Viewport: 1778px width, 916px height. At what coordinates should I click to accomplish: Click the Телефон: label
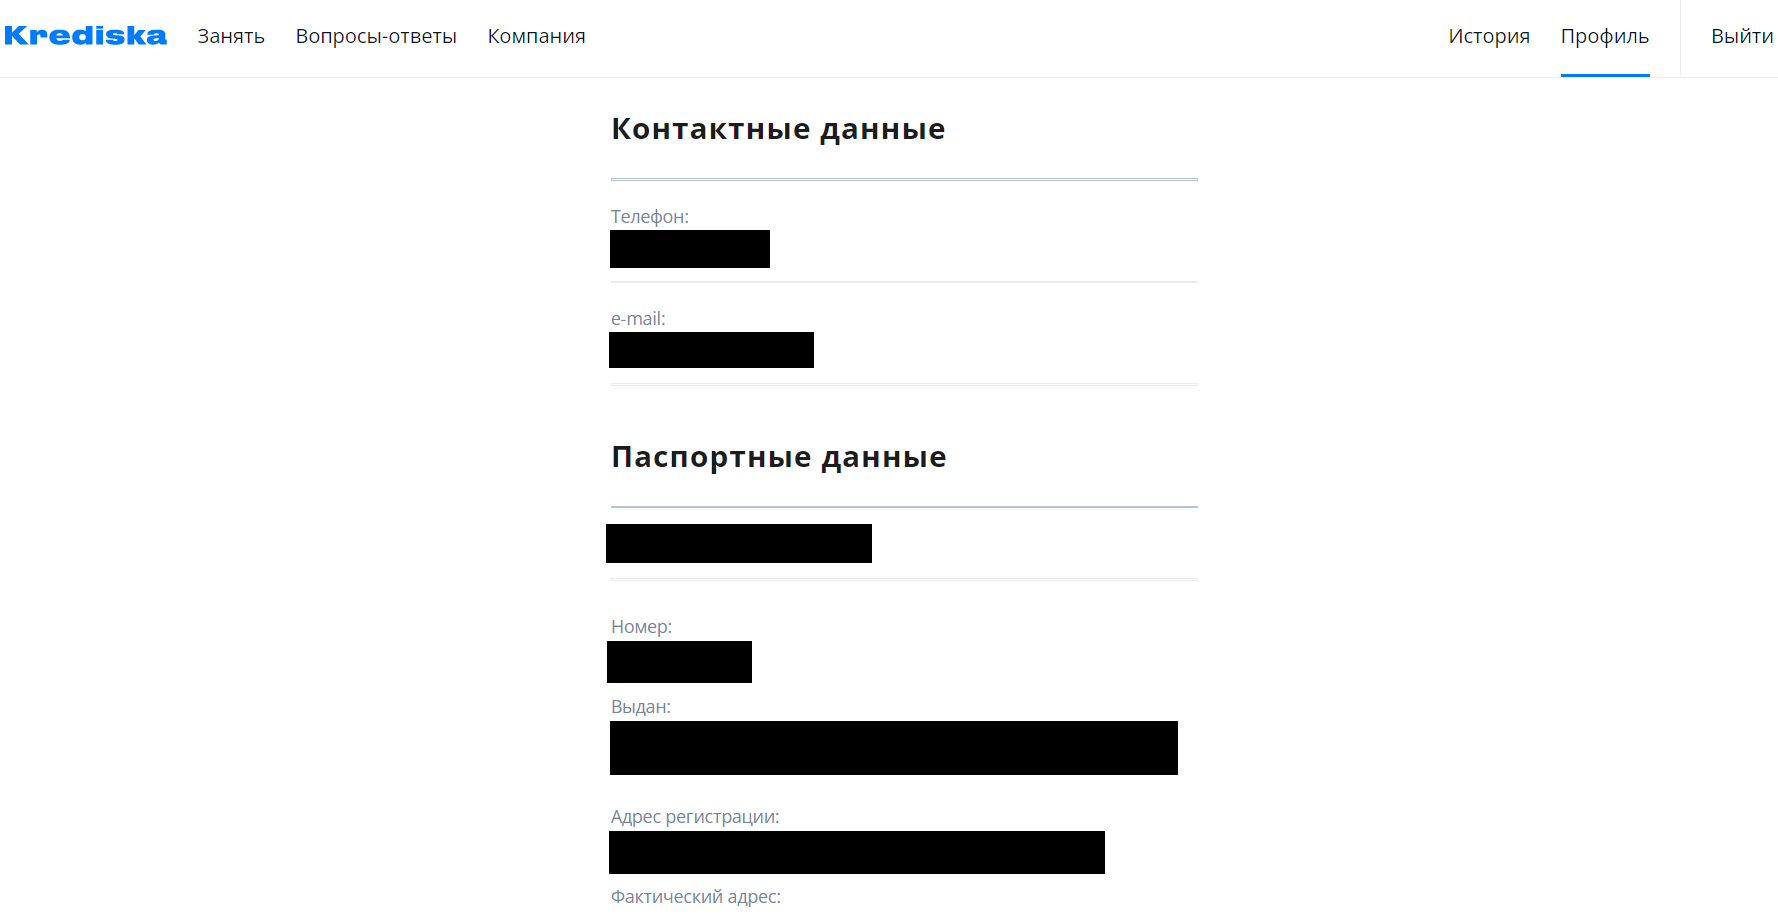[650, 217]
